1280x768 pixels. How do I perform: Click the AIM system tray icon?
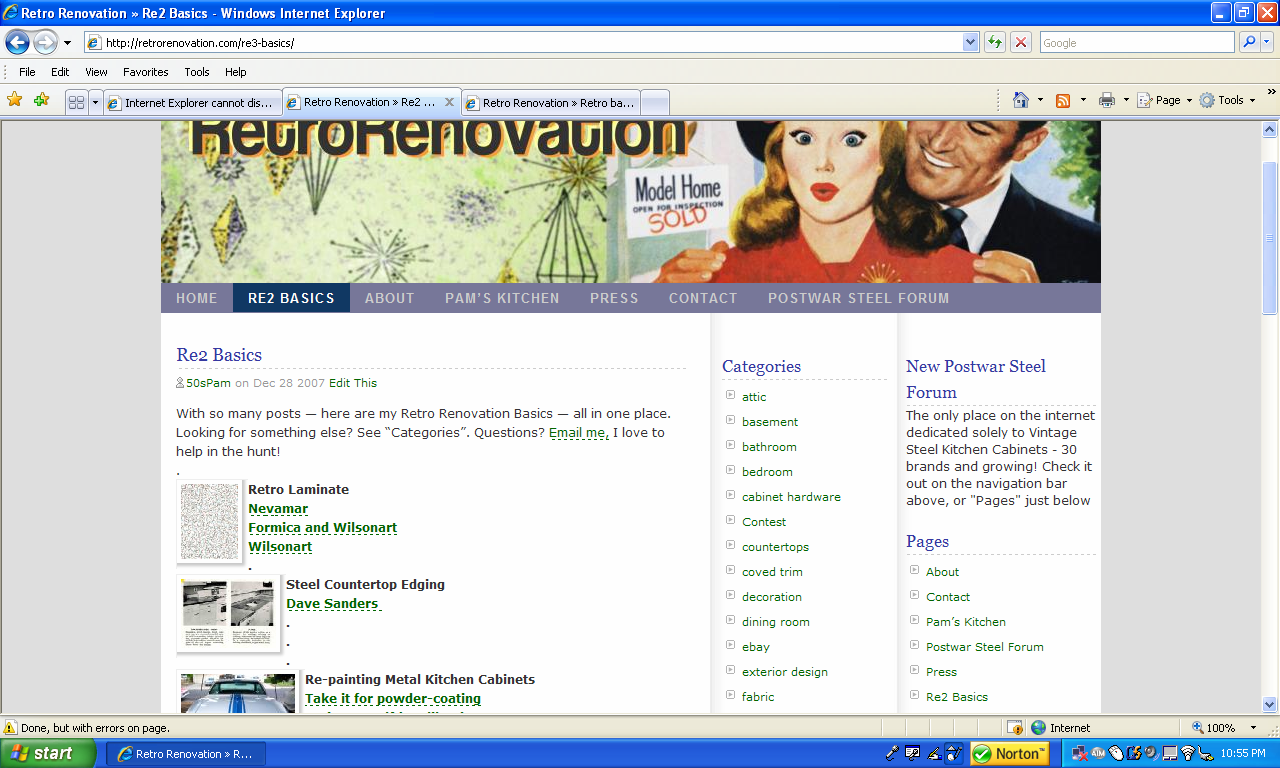tap(1097, 754)
